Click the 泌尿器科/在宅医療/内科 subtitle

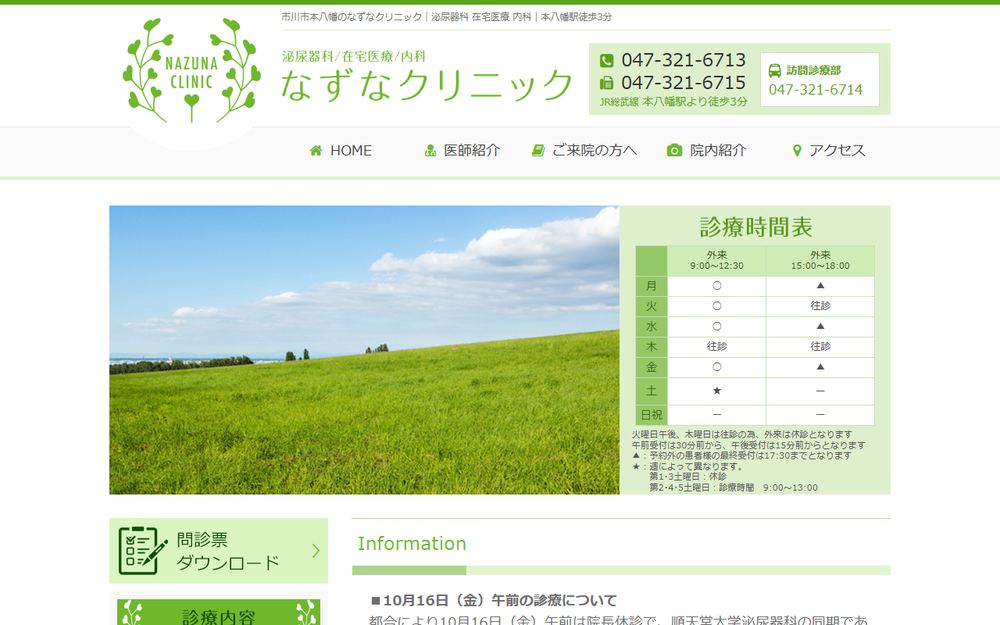[354, 56]
